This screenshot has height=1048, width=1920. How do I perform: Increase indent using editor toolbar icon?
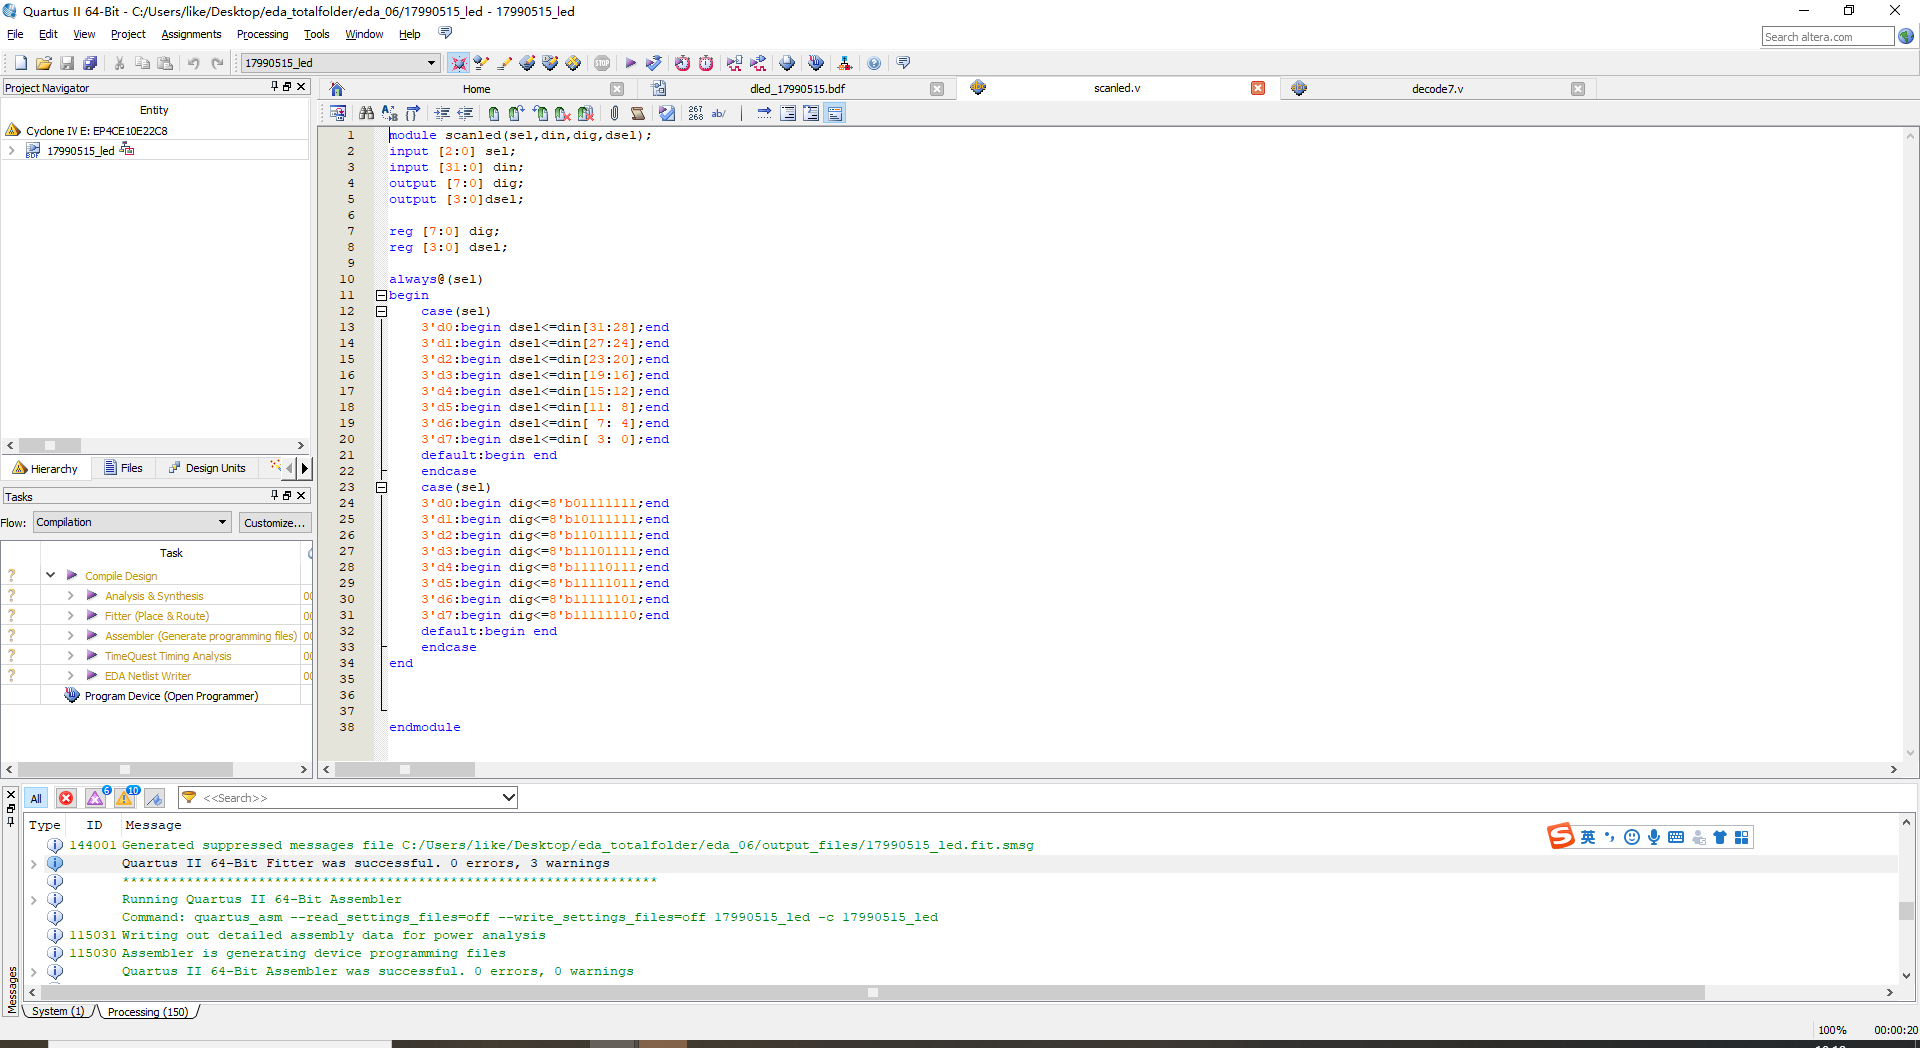click(x=442, y=113)
